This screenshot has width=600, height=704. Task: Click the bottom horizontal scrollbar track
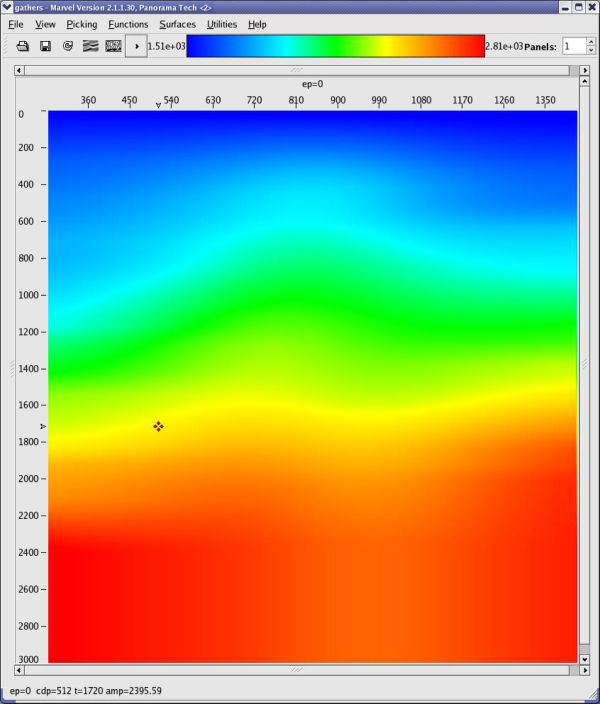coord(297,670)
